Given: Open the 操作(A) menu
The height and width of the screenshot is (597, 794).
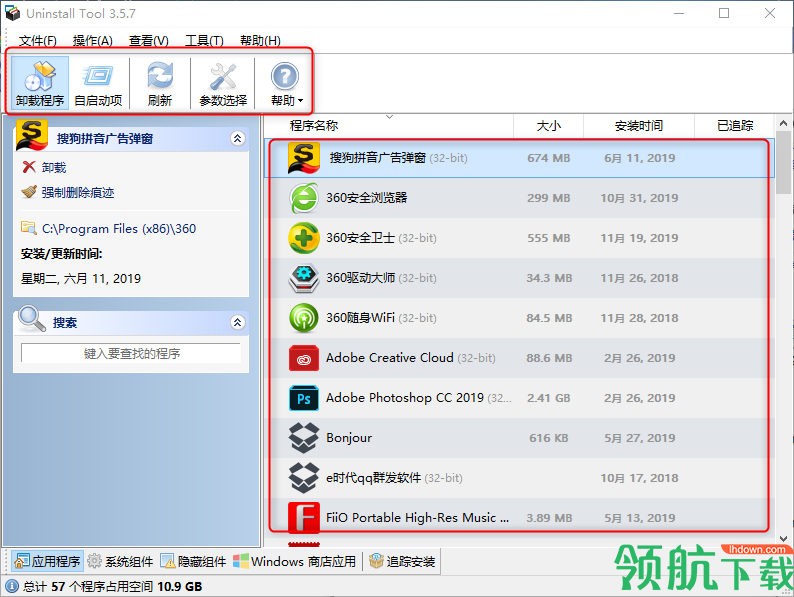Looking at the screenshot, I should click(93, 40).
